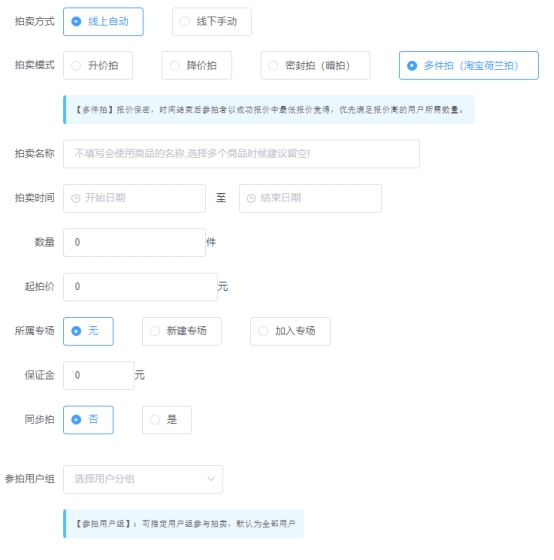This screenshot has height=560, width=554.
Task: Select 线上自动 auction method
Action: pyautogui.click(x=103, y=21)
